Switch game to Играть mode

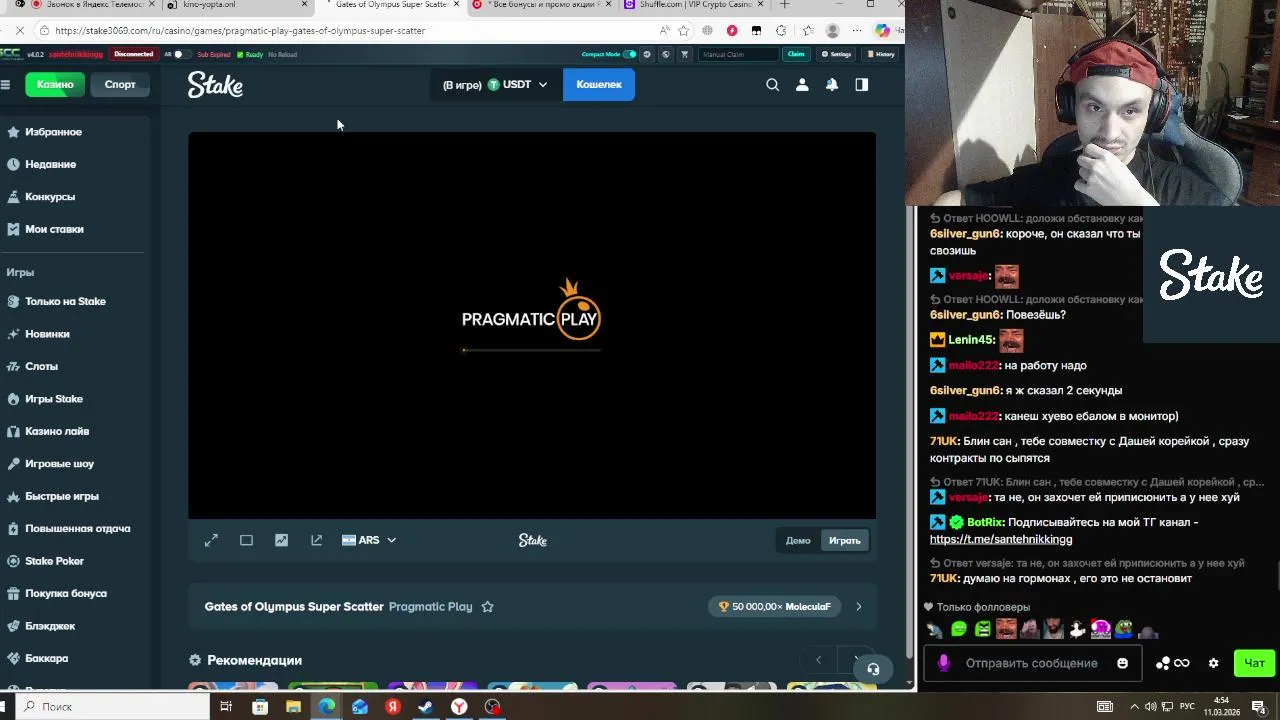[845, 541]
